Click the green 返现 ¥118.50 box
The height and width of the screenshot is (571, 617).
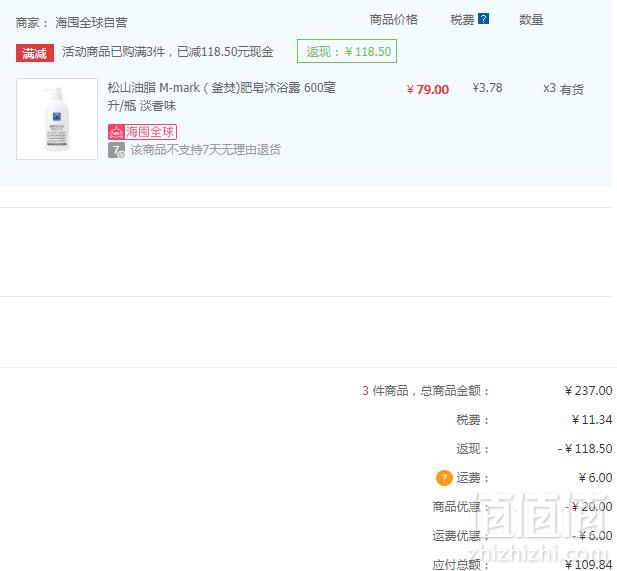pyautogui.click(x=347, y=51)
